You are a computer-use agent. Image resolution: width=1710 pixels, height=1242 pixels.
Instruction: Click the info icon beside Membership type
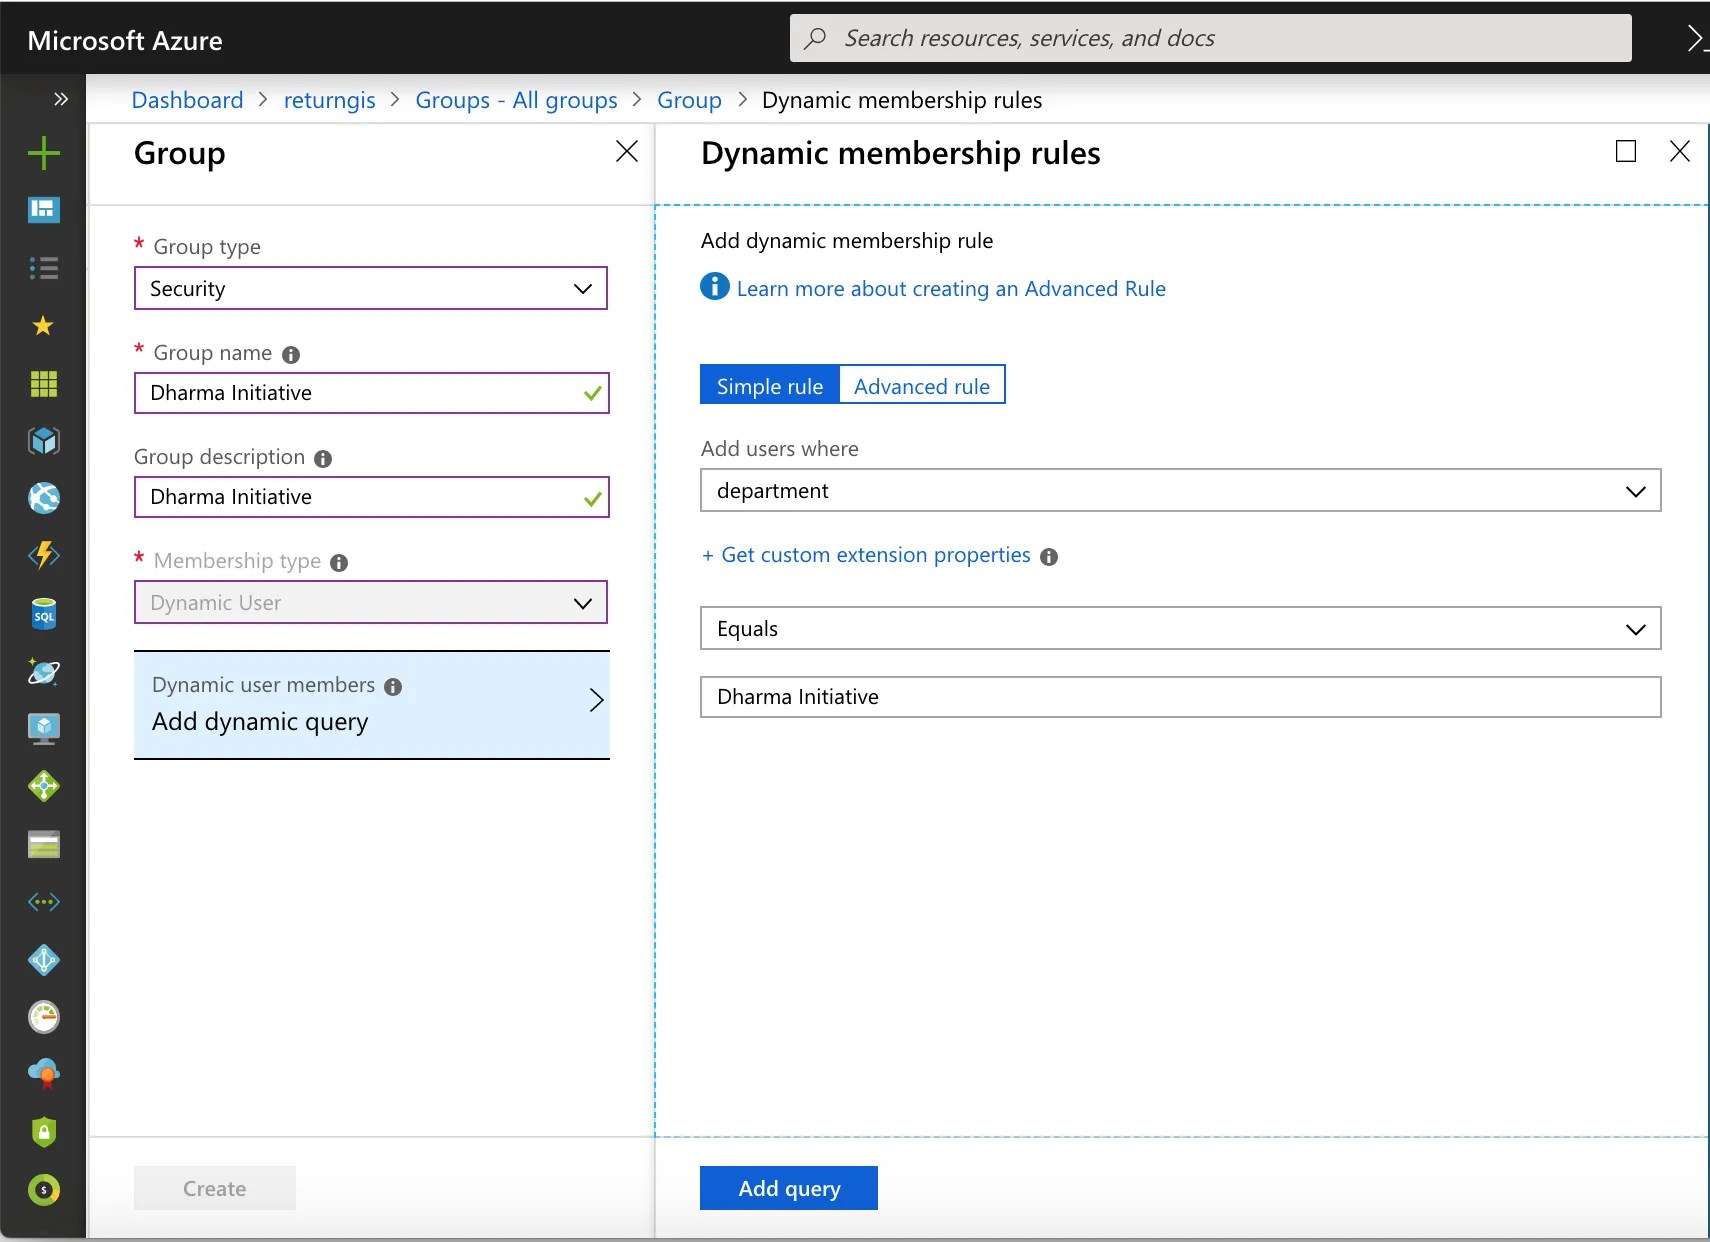coord(339,563)
